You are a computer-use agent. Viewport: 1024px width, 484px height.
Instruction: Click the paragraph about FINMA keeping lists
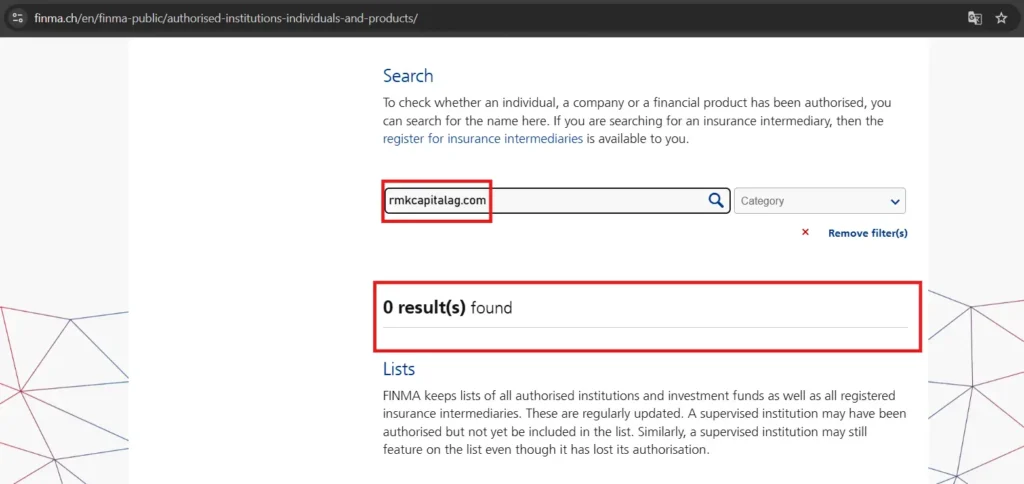click(x=639, y=423)
